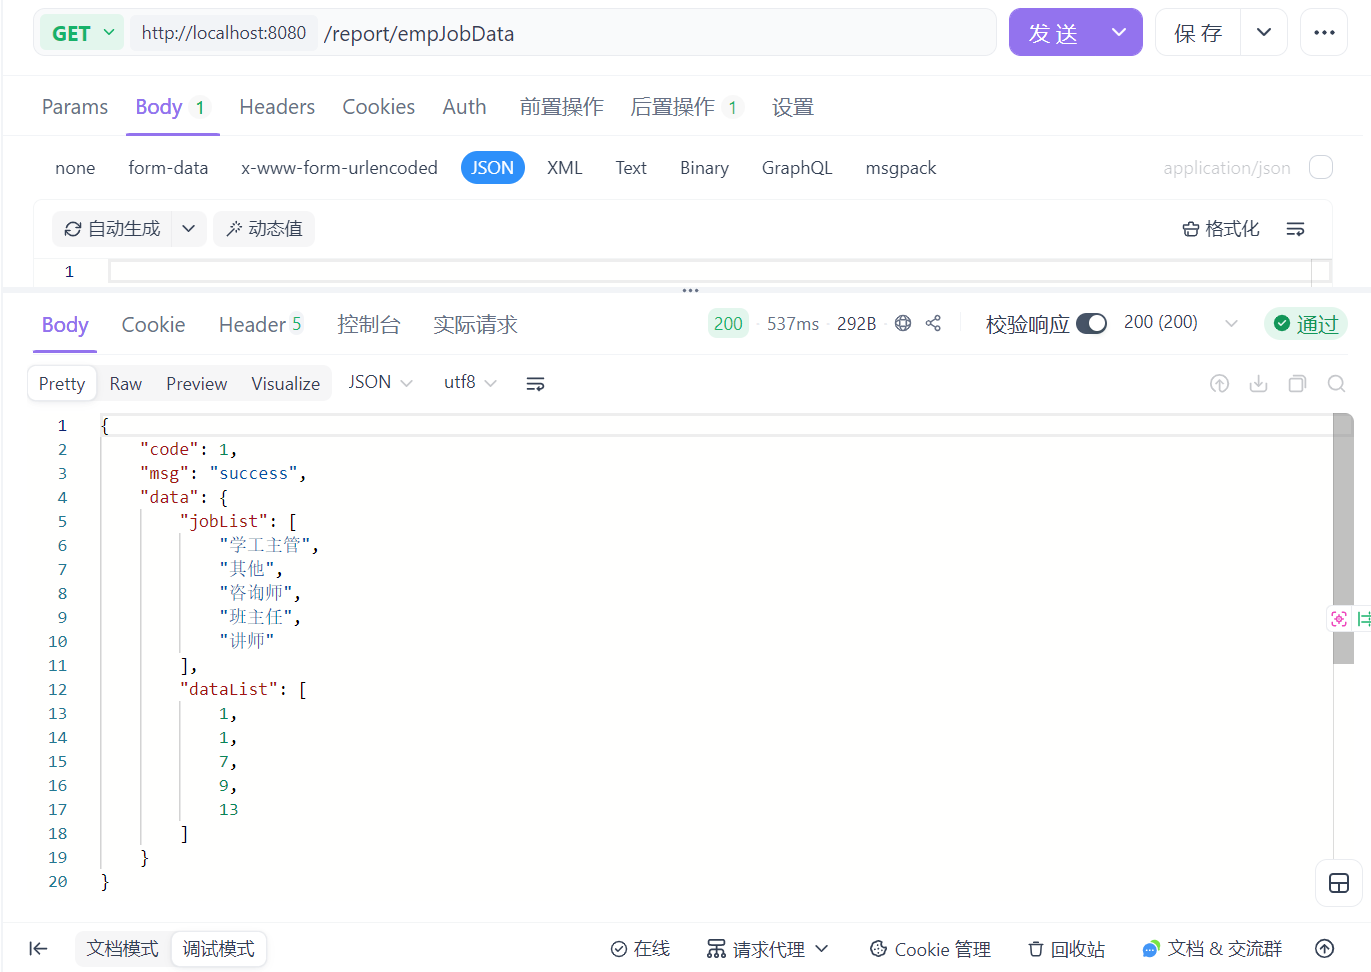The height and width of the screenshot is (972, 1371).
Task: Switch to response Cookie tab
Action: coord(153,325)
